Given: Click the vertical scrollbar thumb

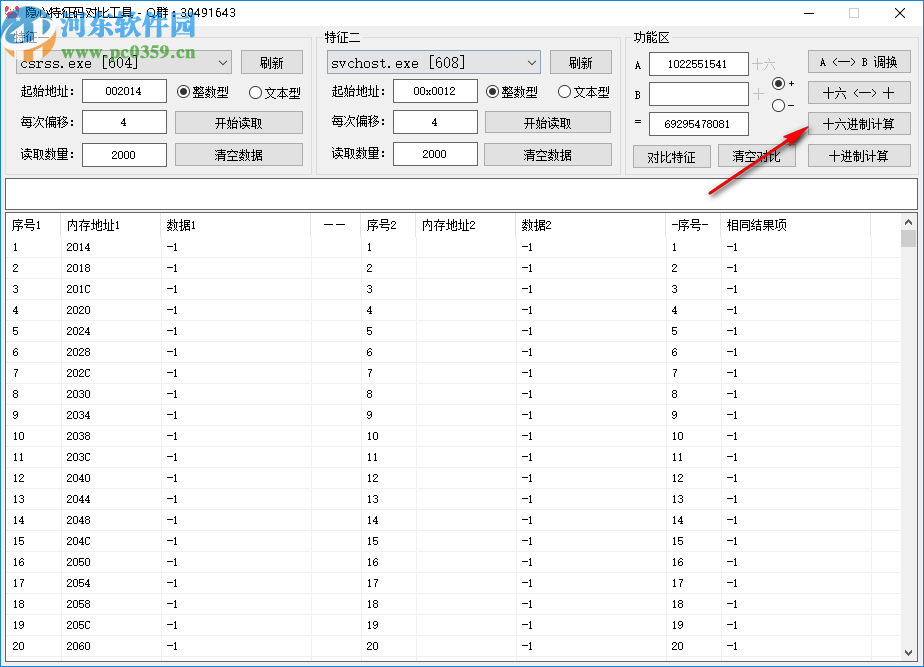Looking at the screenshot, I should 908,239.
